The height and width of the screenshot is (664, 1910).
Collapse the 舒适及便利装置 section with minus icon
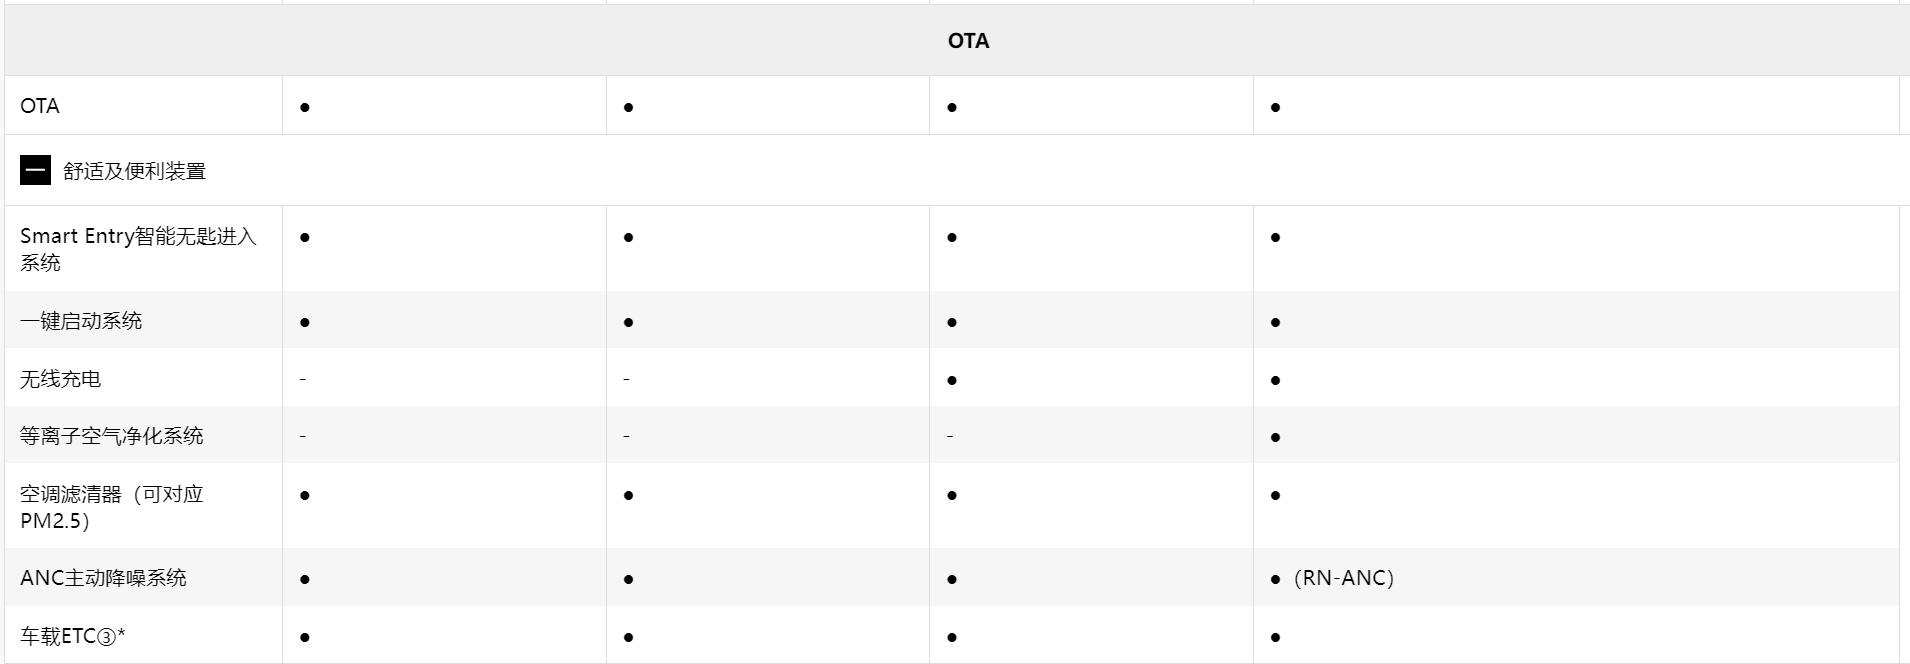pyautogui.click(x=35, y=171)
